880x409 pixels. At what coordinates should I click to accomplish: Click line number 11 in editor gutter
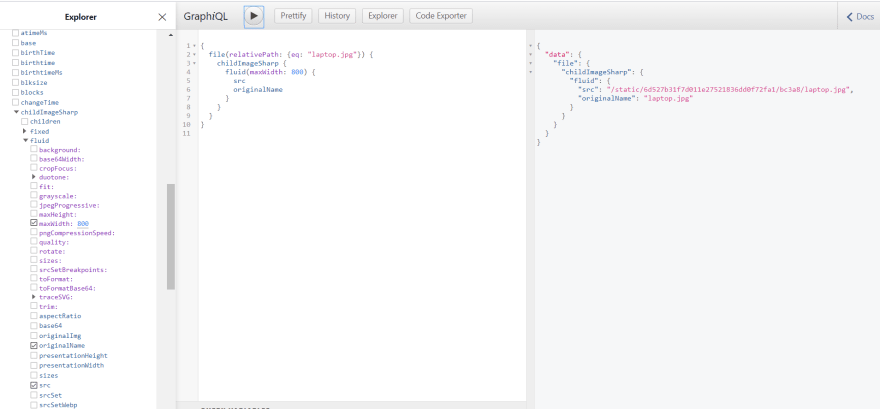click(x=187, y=134)
